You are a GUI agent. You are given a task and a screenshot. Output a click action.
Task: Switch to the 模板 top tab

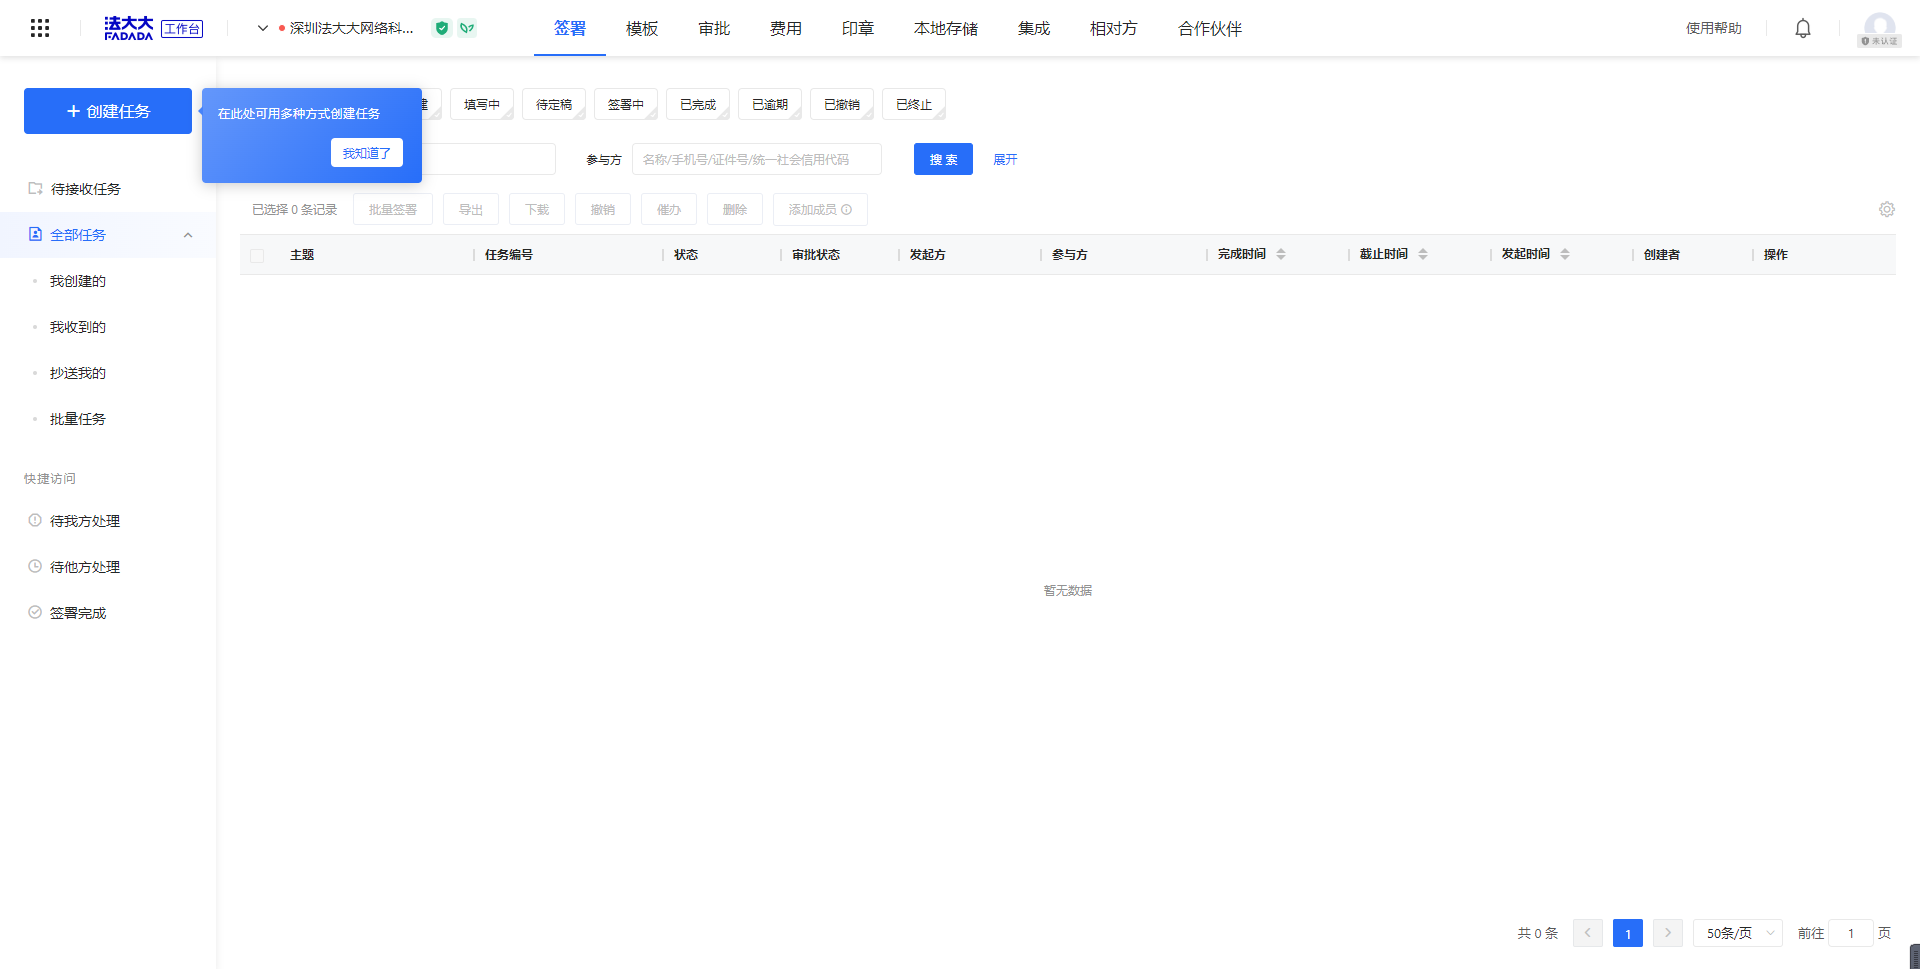click(x=641, y=28)
